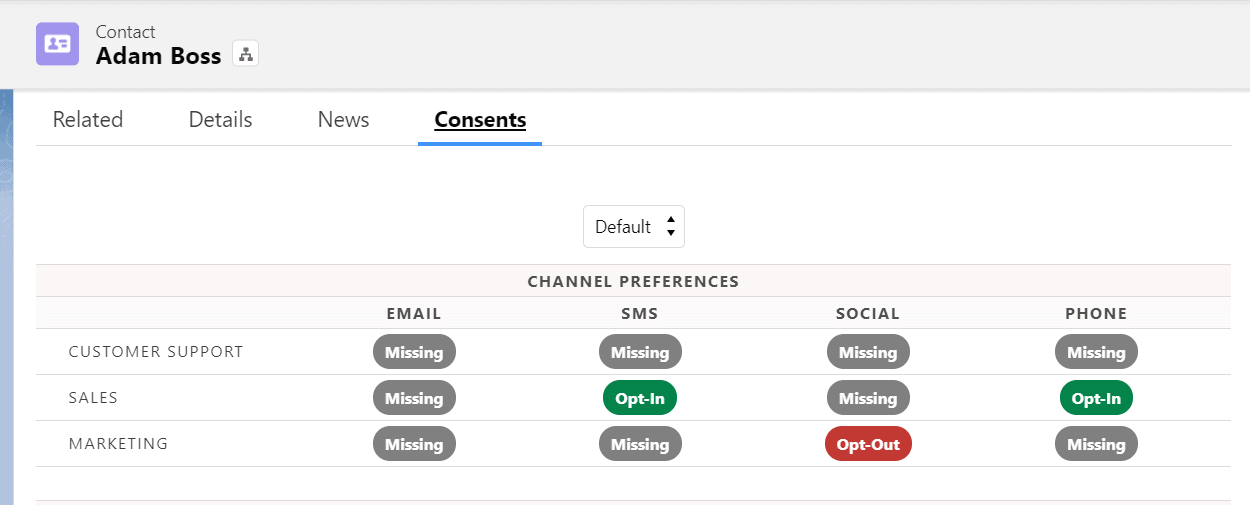
Task: Toggle Customer Support Phone Missing badge
Action: (1096, 352)
